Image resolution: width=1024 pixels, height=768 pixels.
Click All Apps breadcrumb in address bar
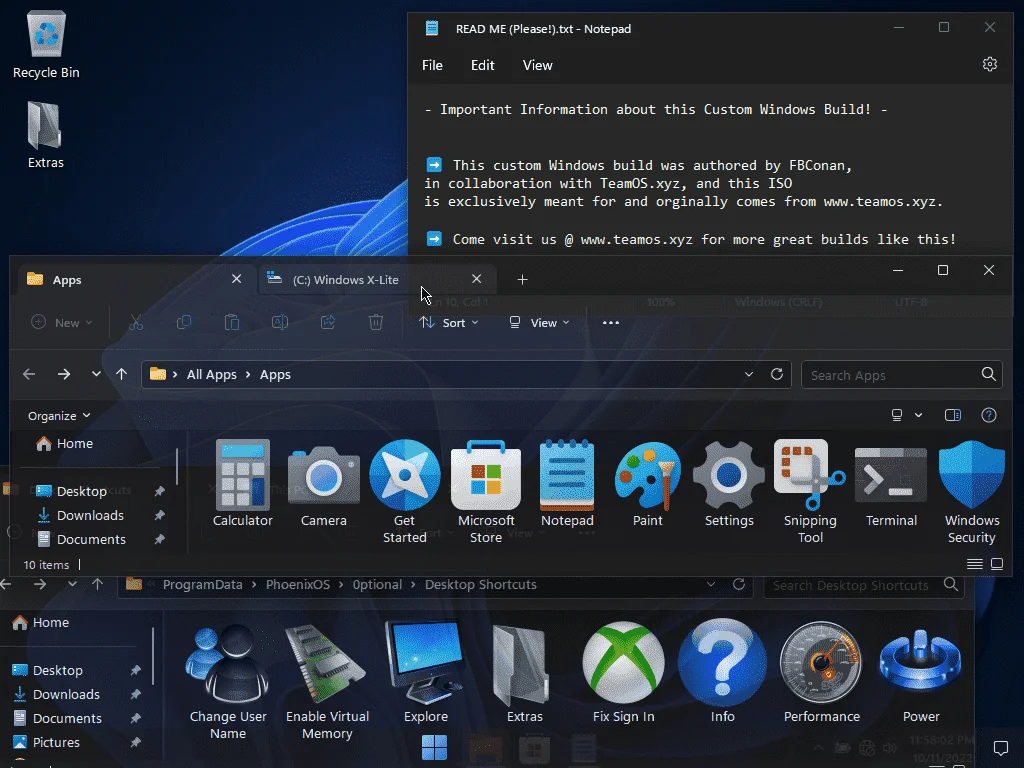(x=212, y=374)
